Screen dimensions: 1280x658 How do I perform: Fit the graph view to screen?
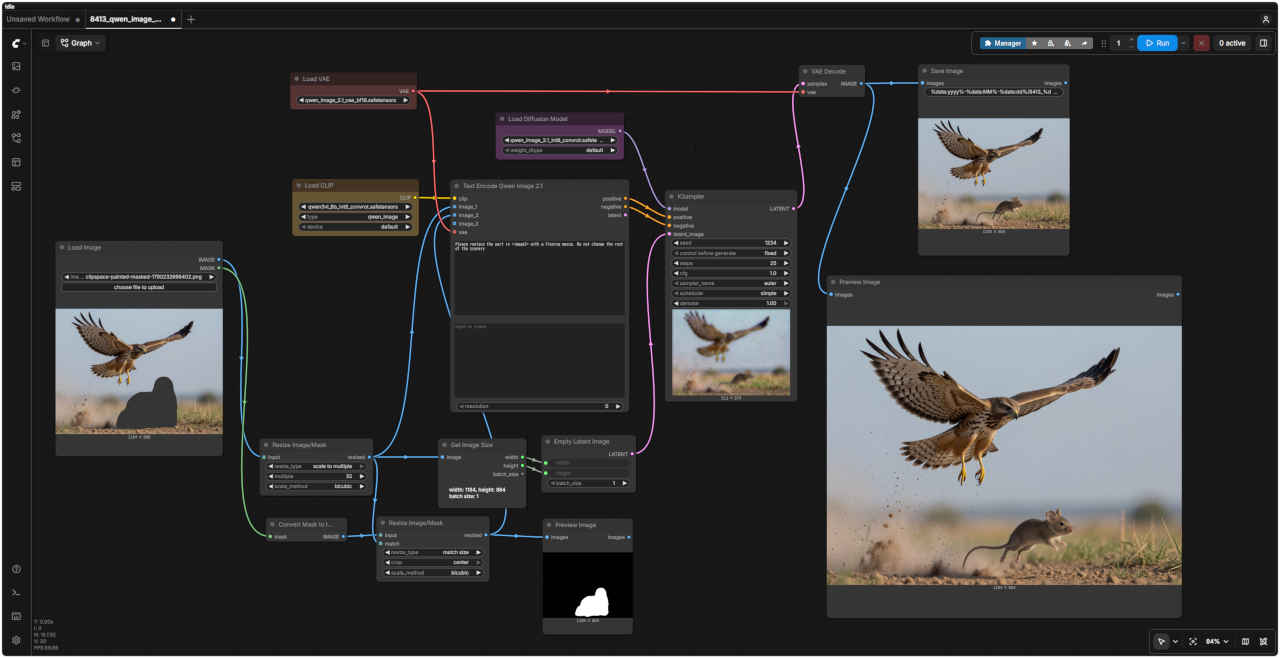(1193, 641)
